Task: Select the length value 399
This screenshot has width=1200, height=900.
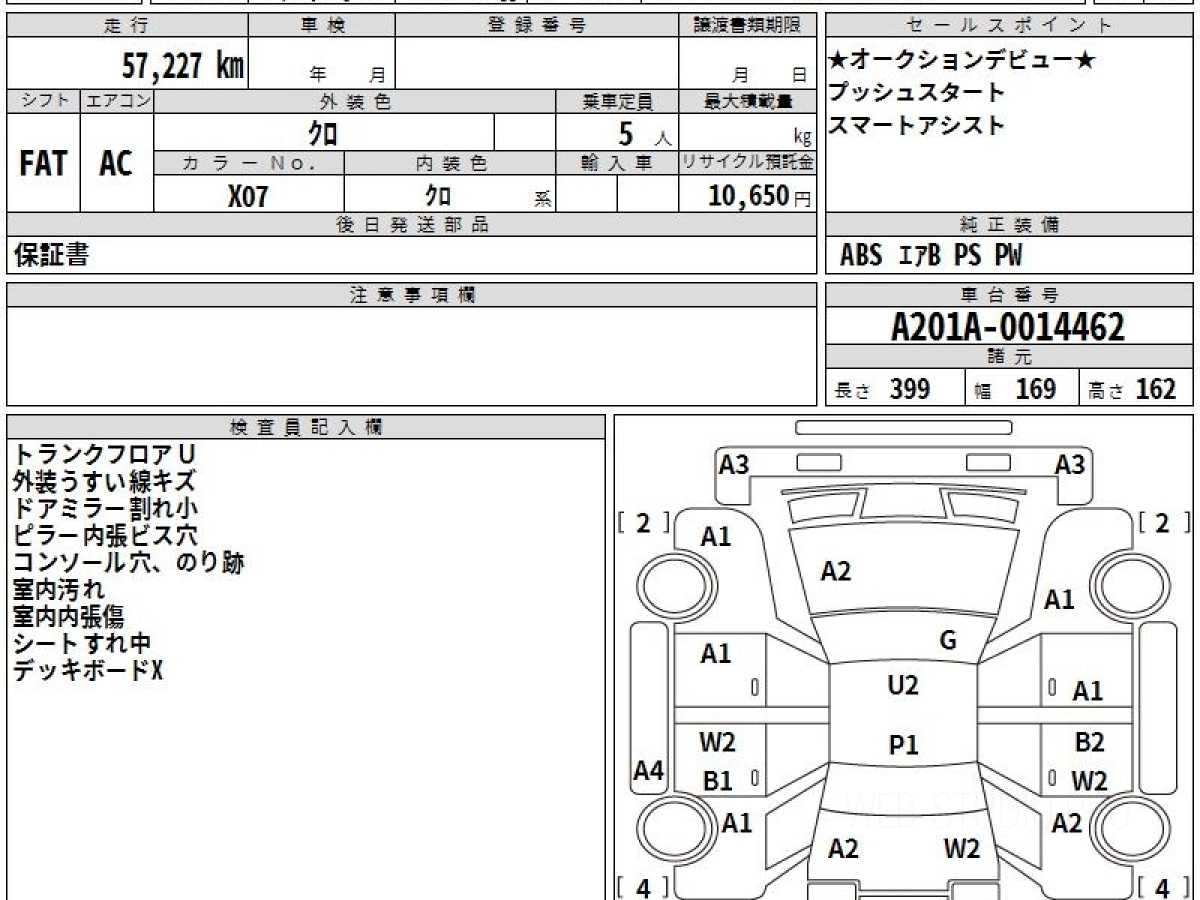Action: (x=910, y=389)
